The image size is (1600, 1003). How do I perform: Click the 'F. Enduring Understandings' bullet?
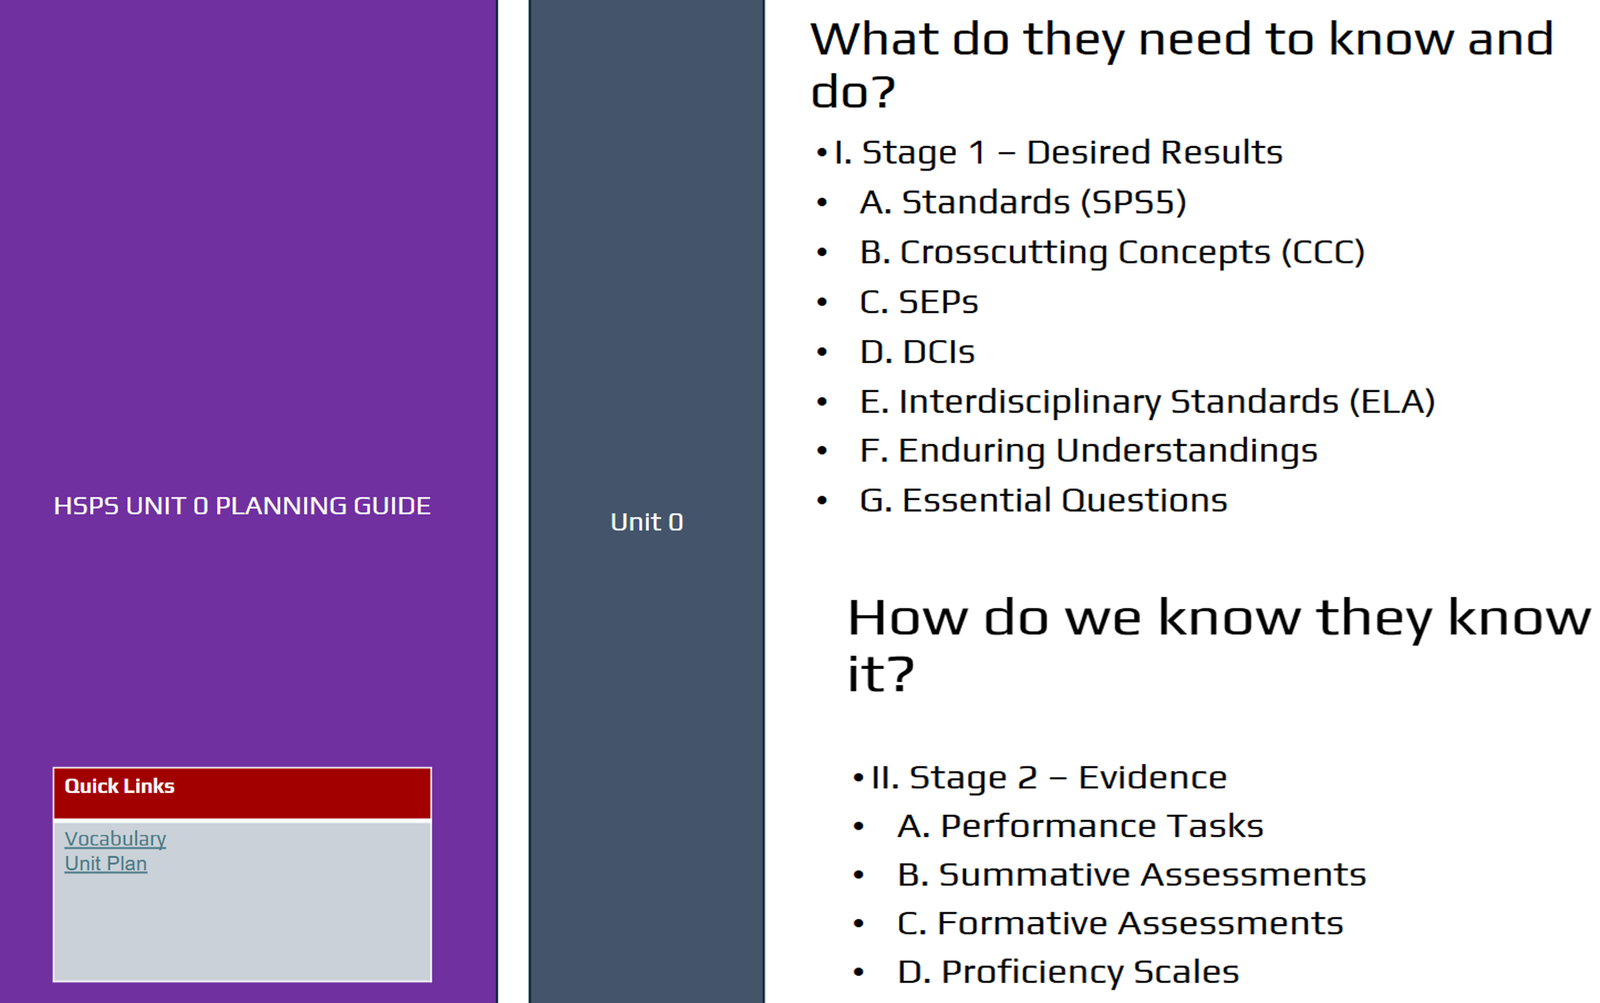tap(1088, 451)
